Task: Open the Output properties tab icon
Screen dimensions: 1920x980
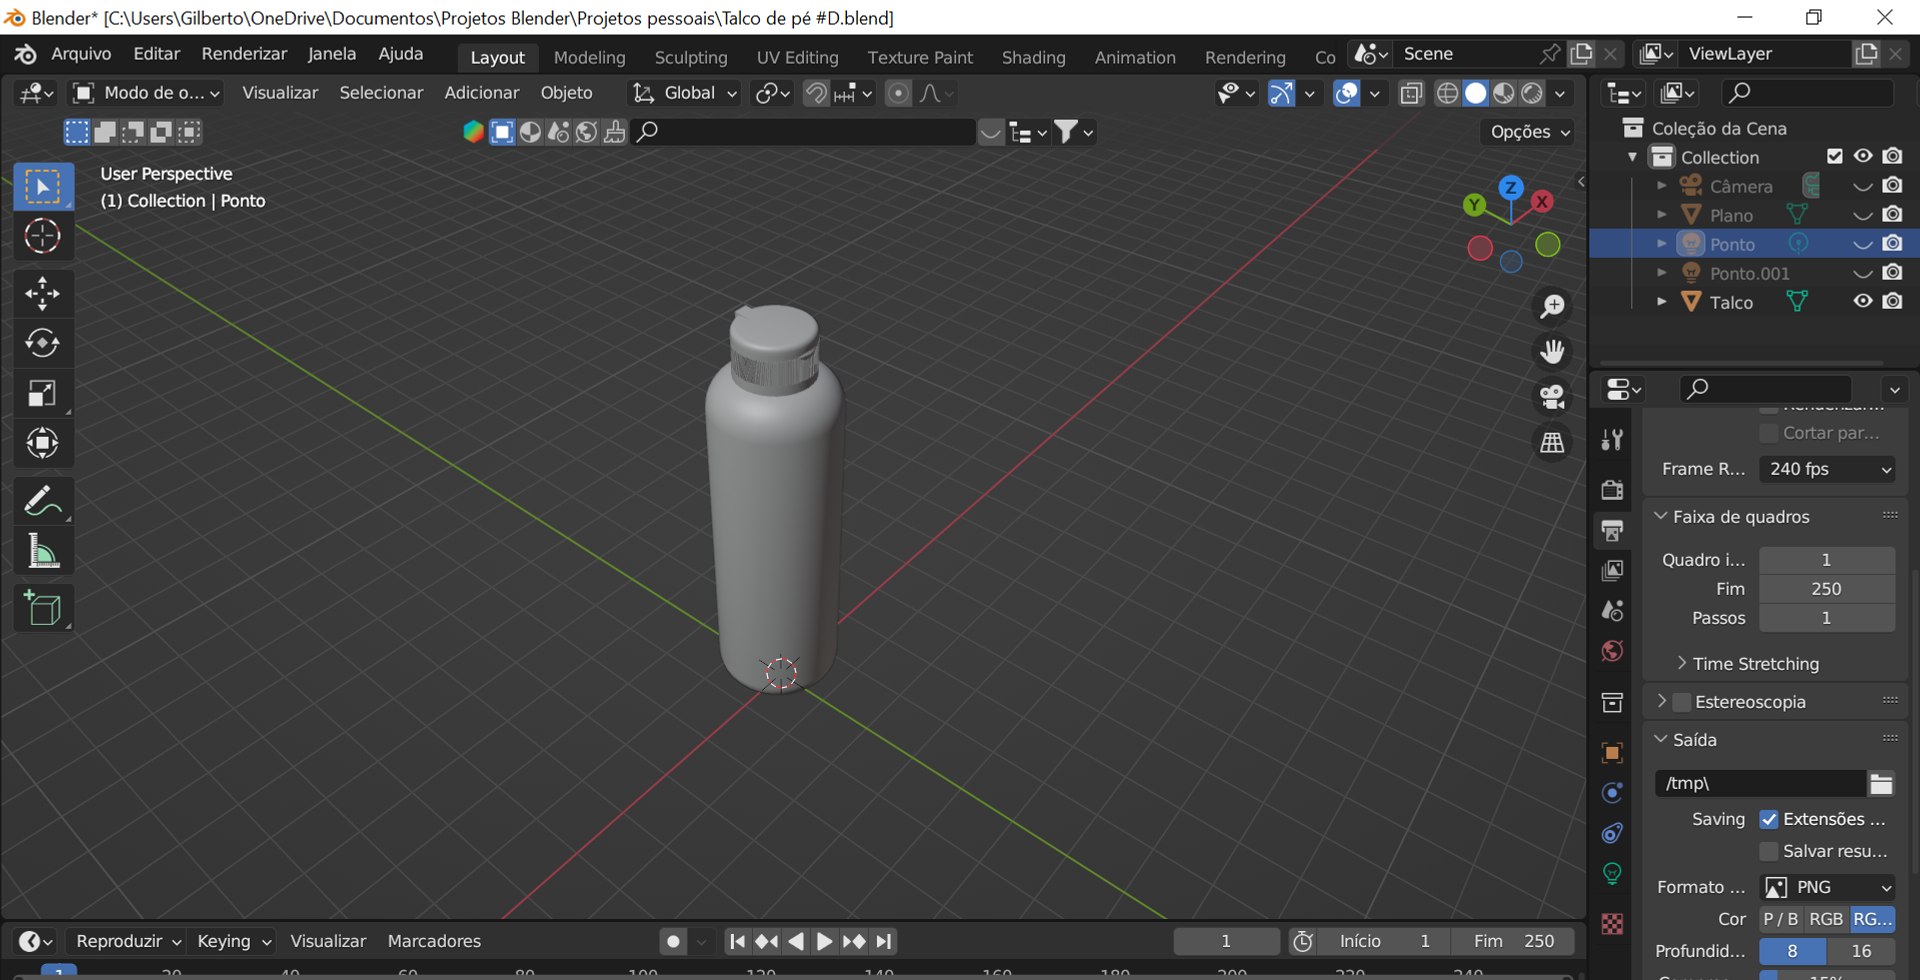Action: click(1612, 530)
